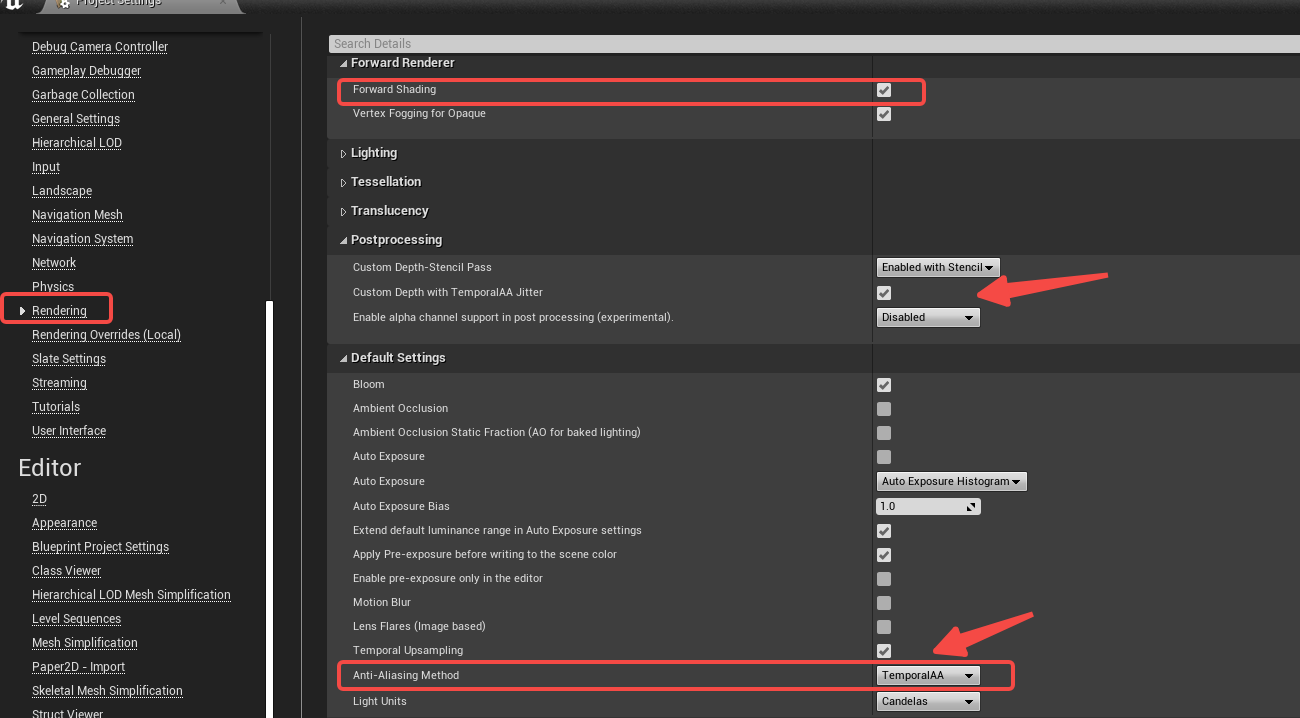Open Class Viewer settings
Viewport: 1300px width, 718px height.
(x=66, y=571)
